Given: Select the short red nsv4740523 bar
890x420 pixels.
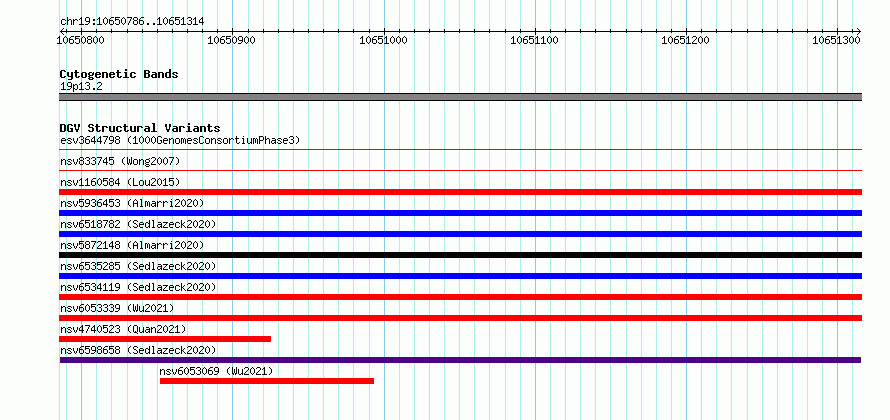Looking at the screenshot, I should (165, 339).
